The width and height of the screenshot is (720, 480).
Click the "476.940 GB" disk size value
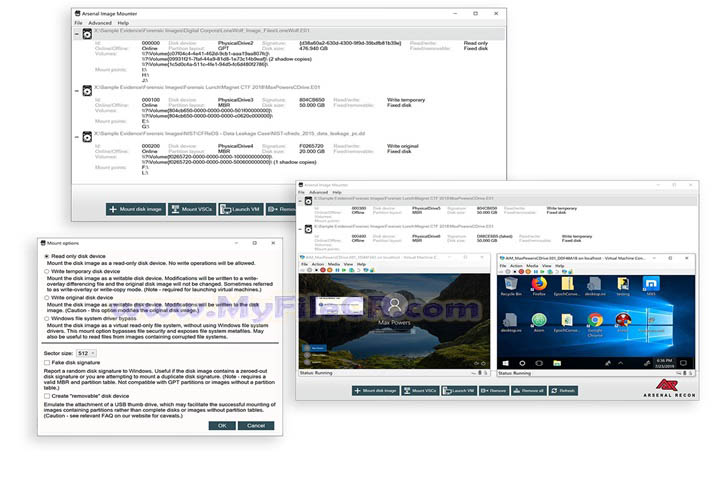click(x=314, y=48)
